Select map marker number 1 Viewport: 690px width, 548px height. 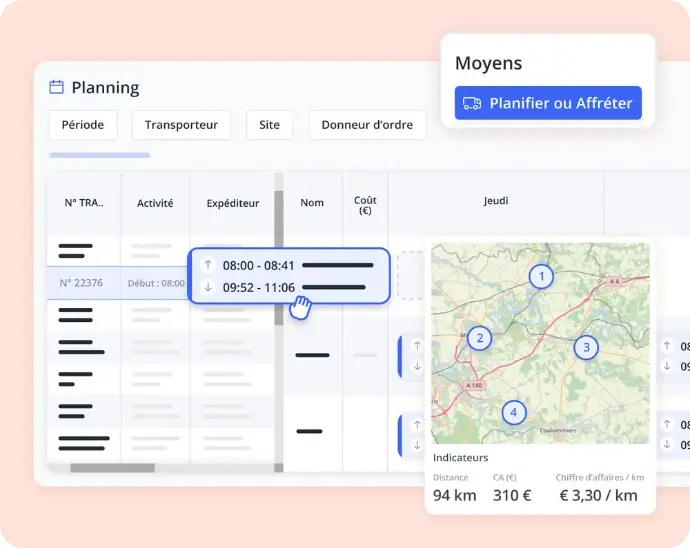click(x=541, y=276)
